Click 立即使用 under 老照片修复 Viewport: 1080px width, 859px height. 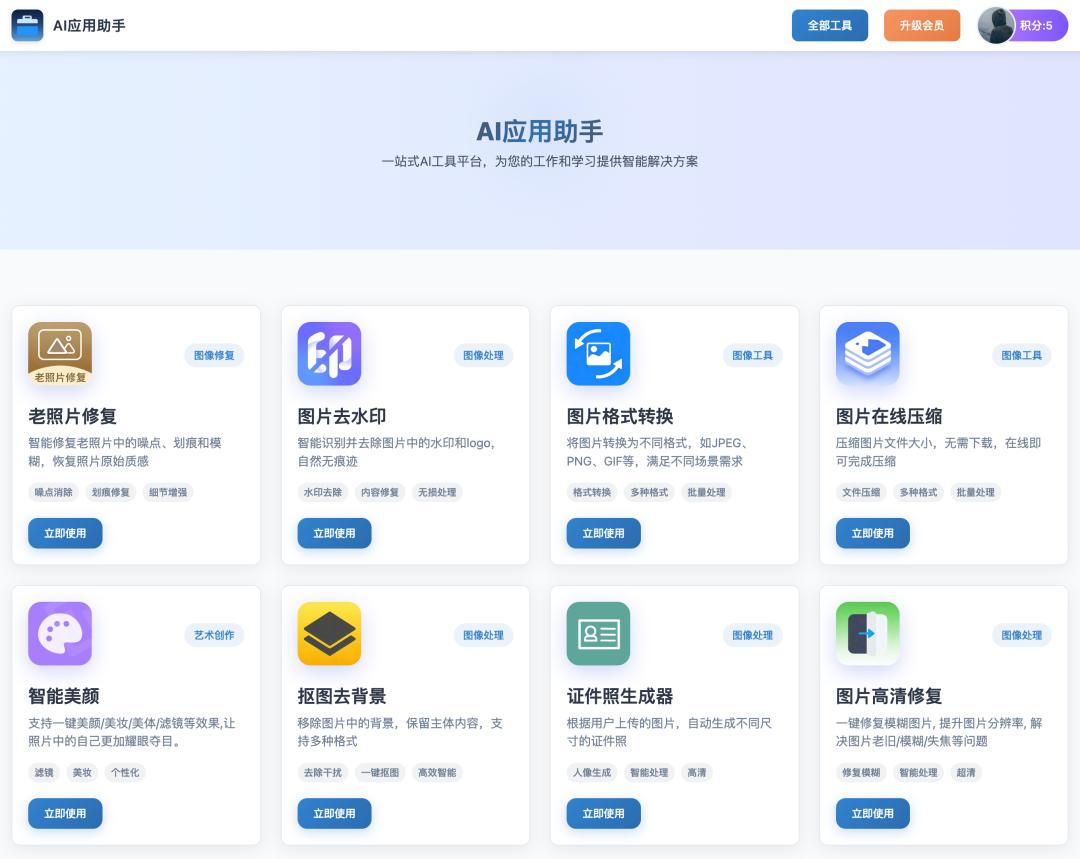[65, 533]
